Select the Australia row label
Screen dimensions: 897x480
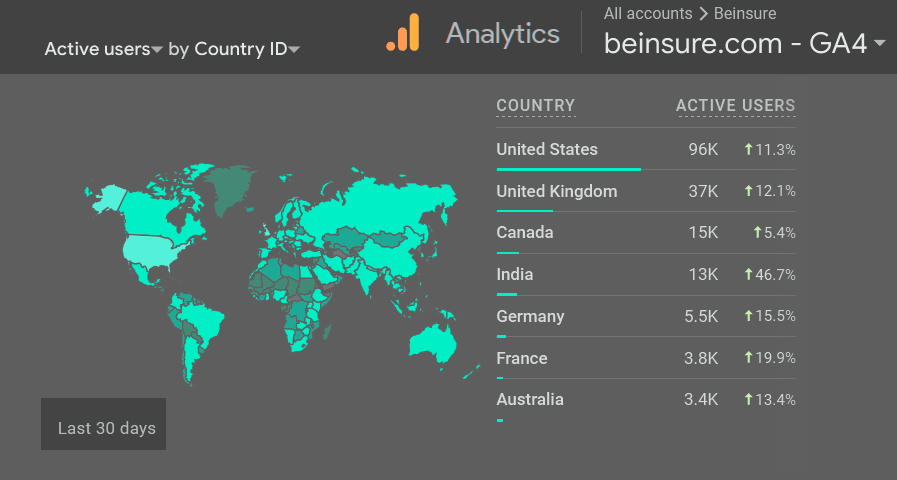point(530,399)
